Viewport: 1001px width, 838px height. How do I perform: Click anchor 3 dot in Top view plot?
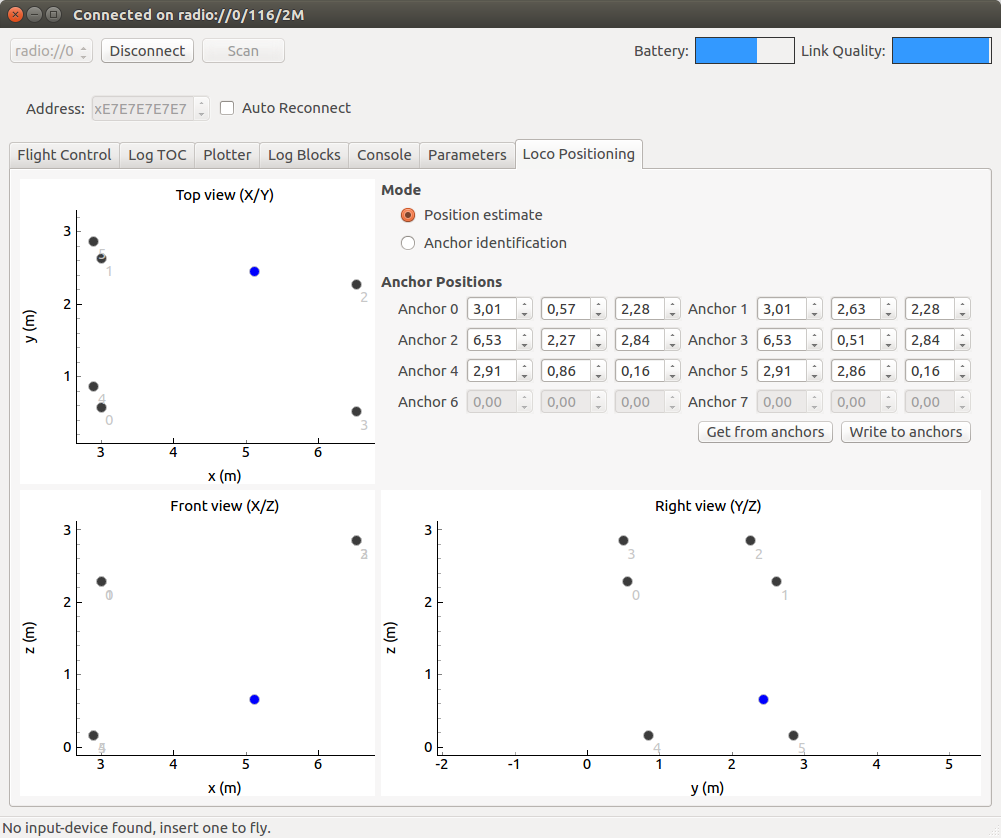point(356,411)
